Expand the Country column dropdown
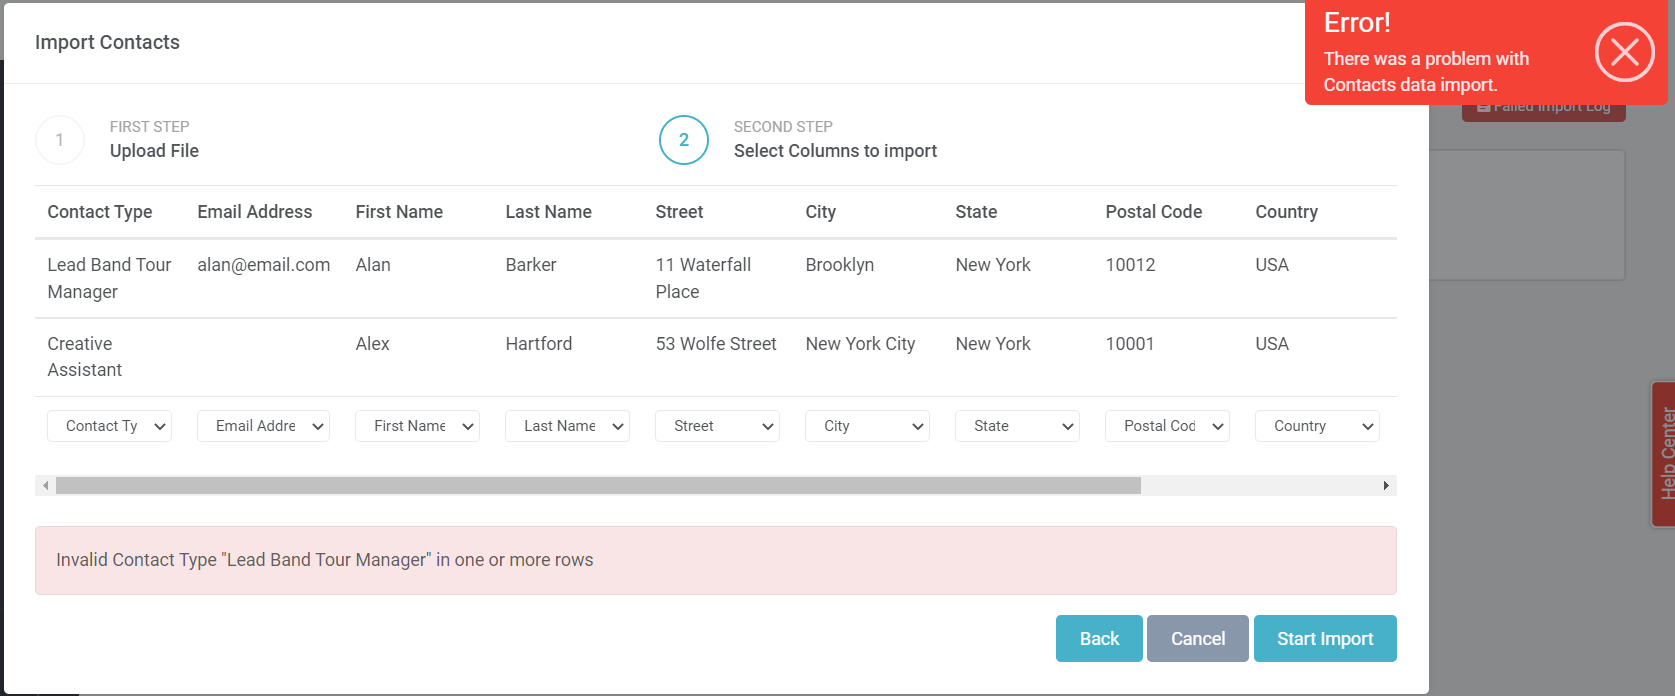The image size is (1675, 696). click(x=1317, y=426)
